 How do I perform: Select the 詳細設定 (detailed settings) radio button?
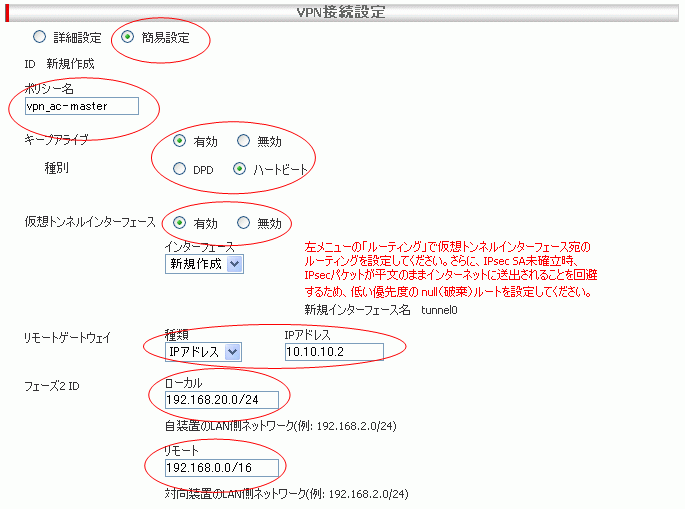coord(40,38)
